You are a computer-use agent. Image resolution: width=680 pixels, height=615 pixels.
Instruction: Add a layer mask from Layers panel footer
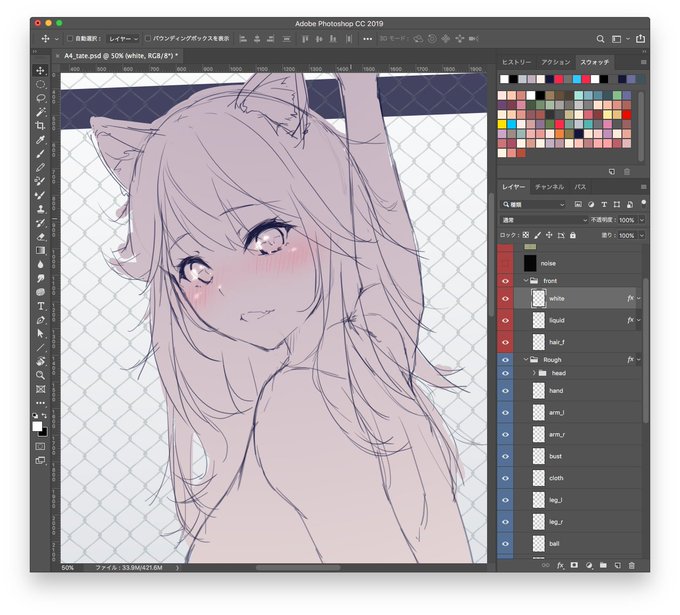574,565
